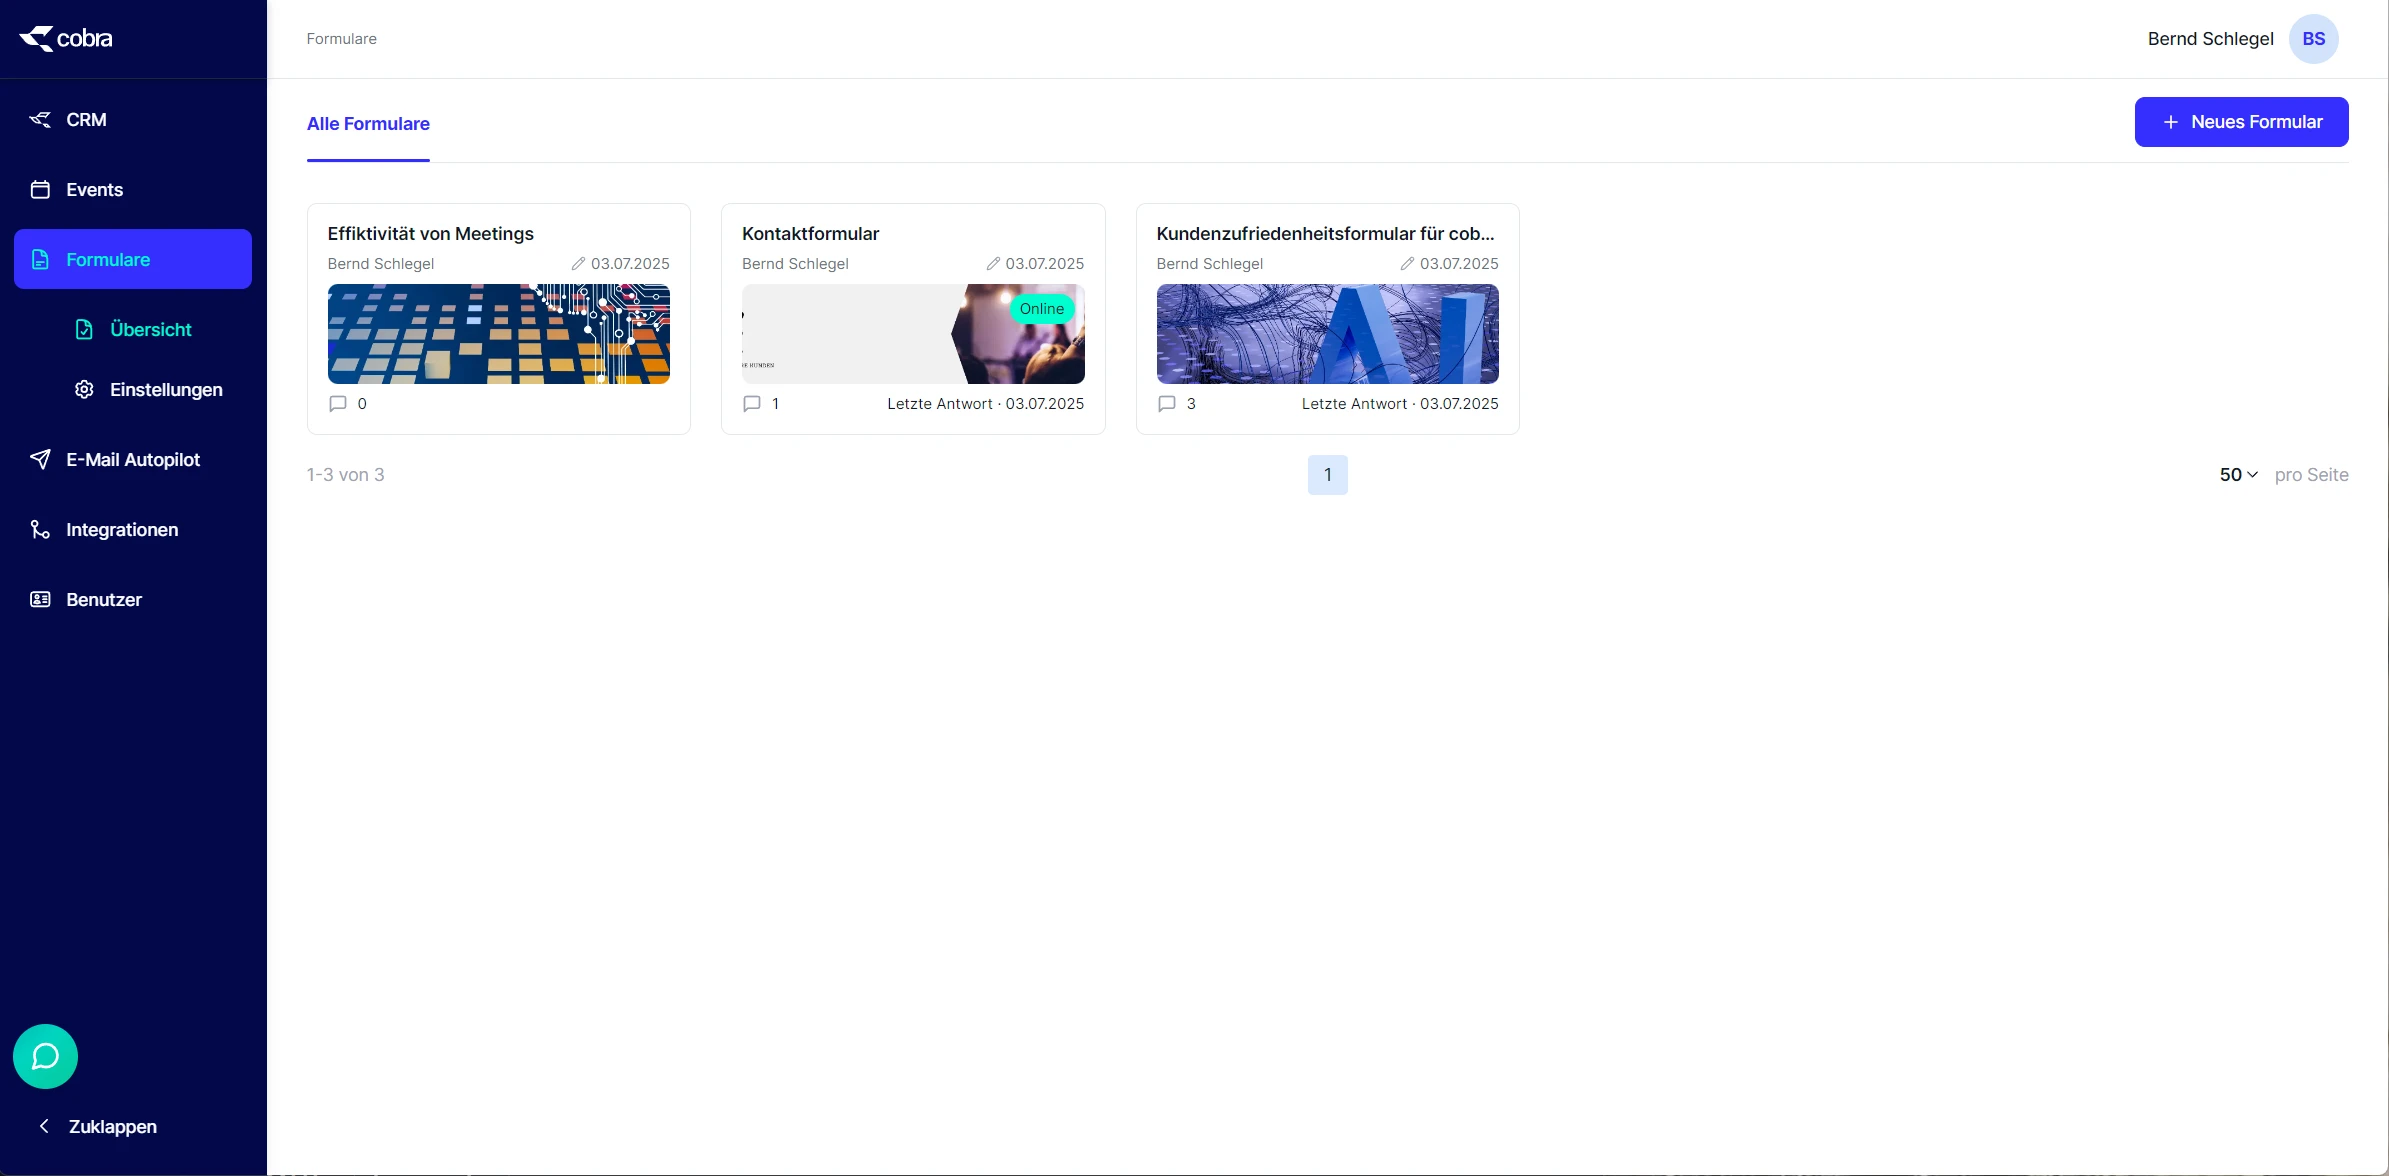Collapse the Formulare sidebar section
This screenshot has width=2389, height=1176.
click(x=132, y=260)
